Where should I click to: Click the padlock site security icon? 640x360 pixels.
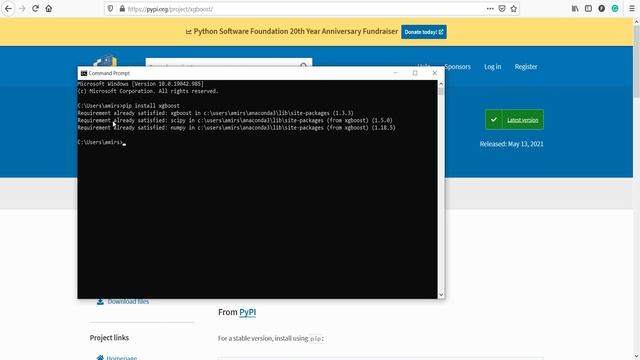click(x=122, y=9)
